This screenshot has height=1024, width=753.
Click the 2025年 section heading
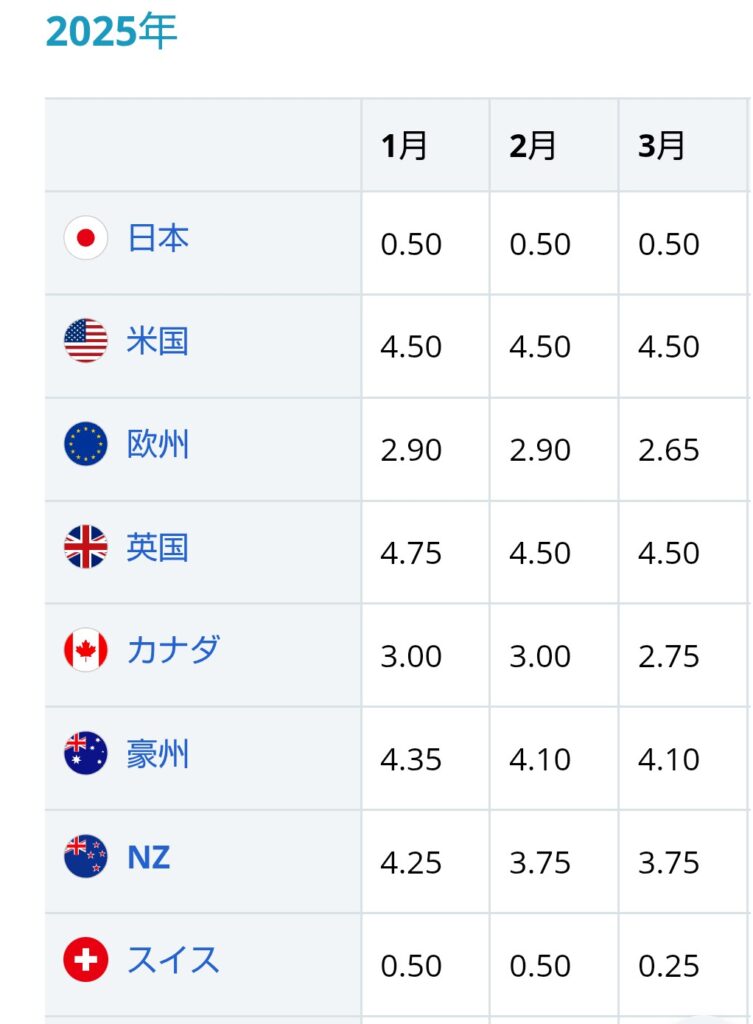pos(112,31)
